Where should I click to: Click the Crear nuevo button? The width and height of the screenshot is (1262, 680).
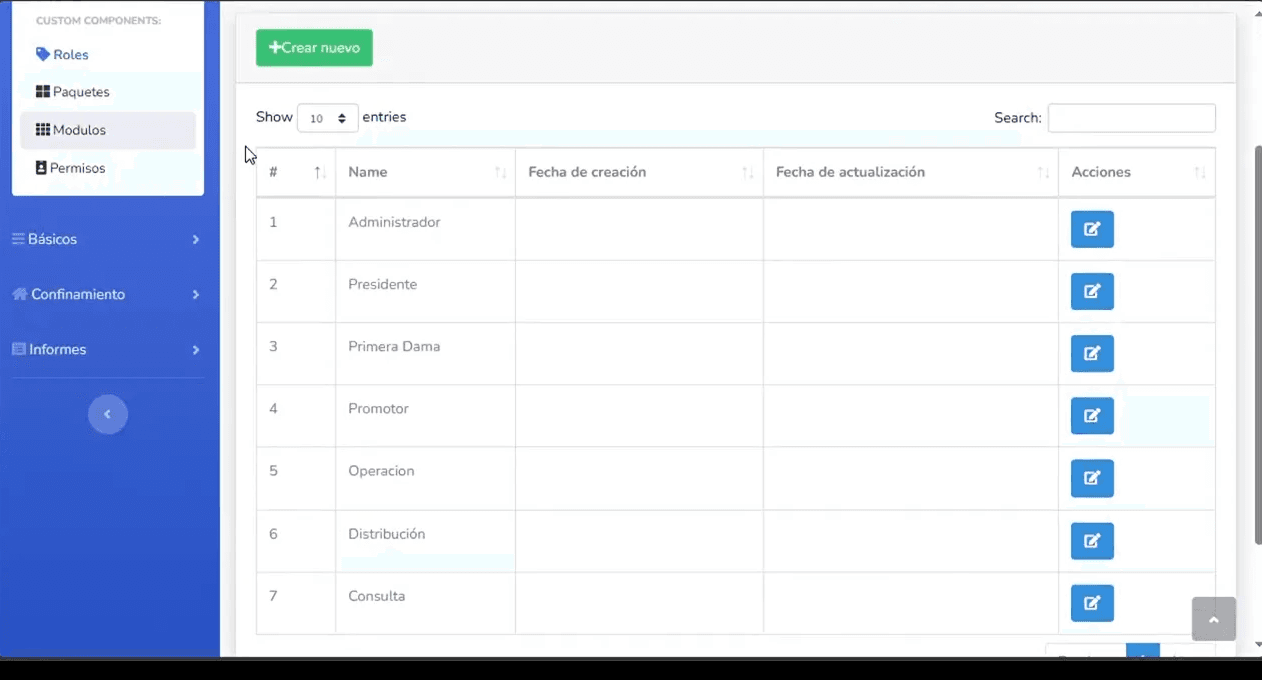click(314, 48)
